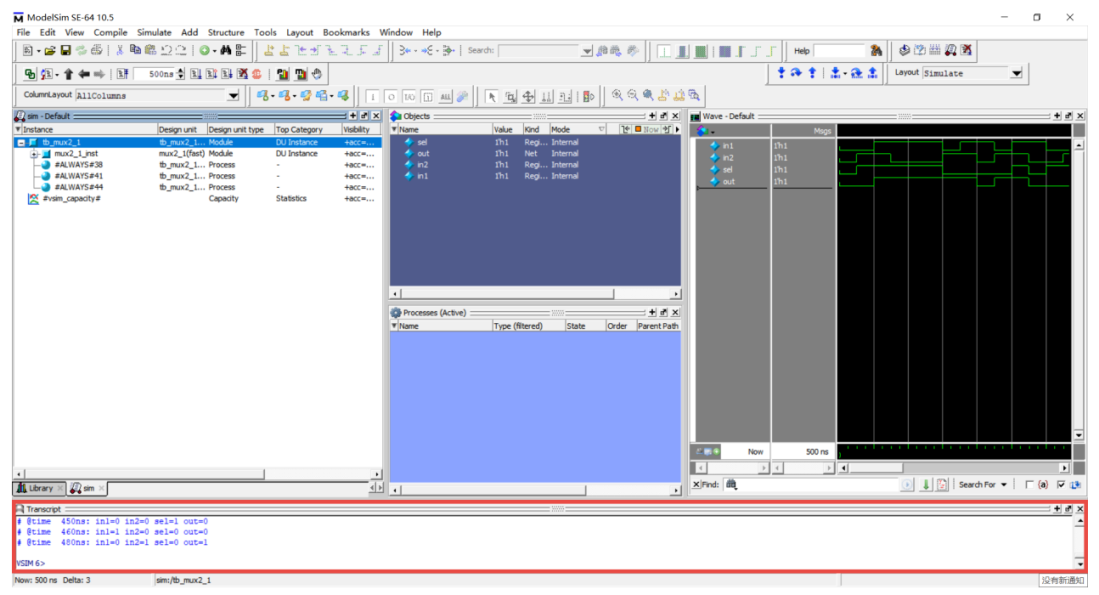Click the Save disk icon

click(x=65, y=50)
